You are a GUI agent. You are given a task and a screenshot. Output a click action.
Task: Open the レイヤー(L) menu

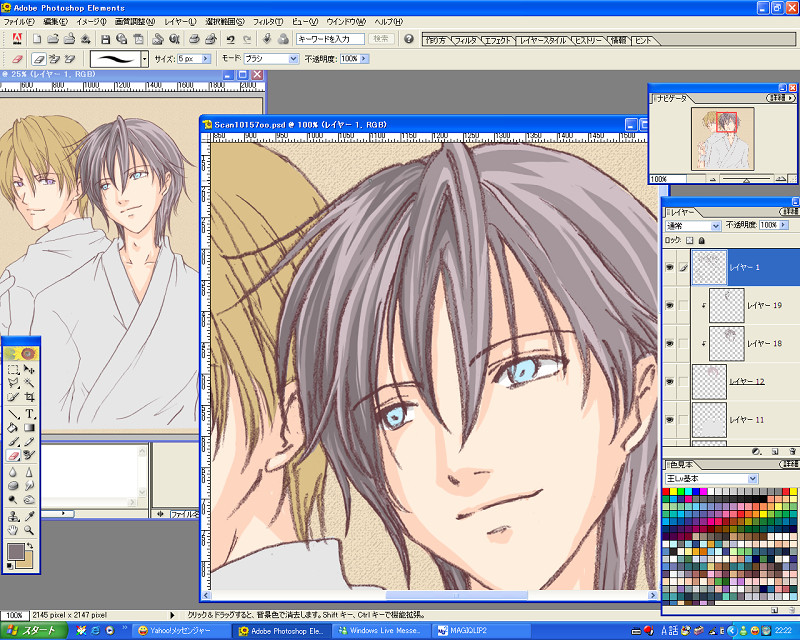tap(180, 22)
